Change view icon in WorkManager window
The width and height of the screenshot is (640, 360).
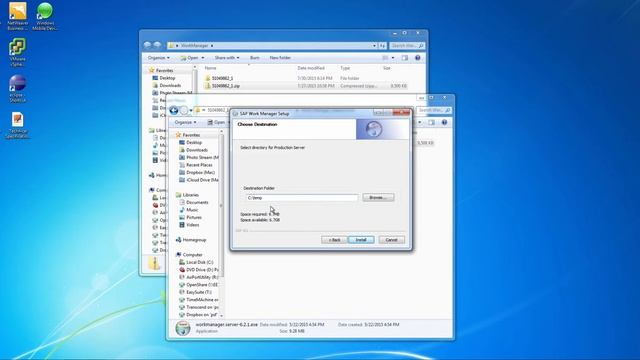(385, 58)
